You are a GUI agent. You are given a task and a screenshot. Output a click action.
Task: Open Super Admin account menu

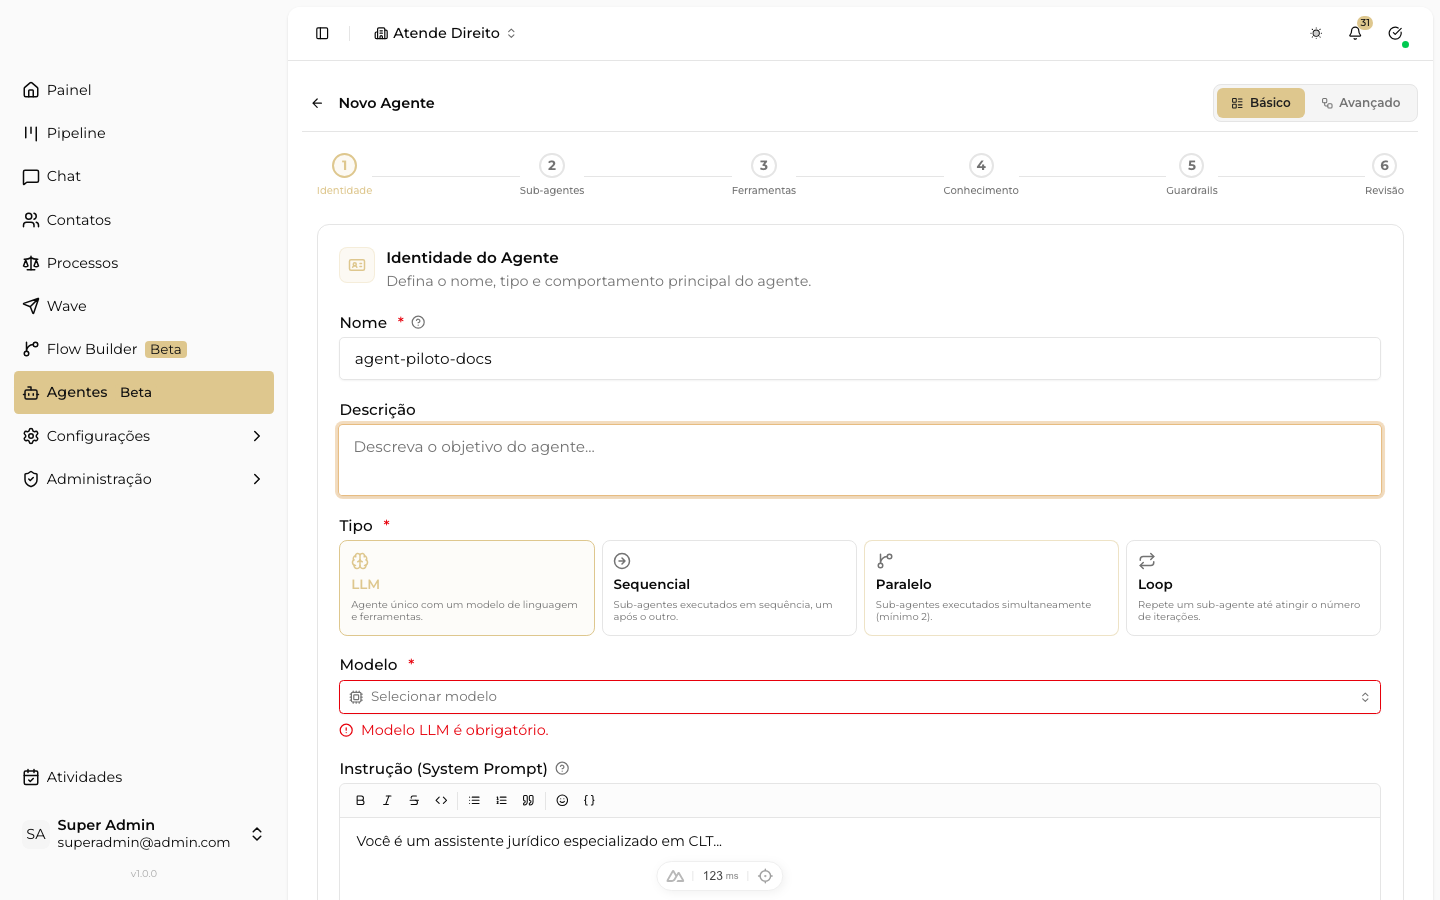144,834
